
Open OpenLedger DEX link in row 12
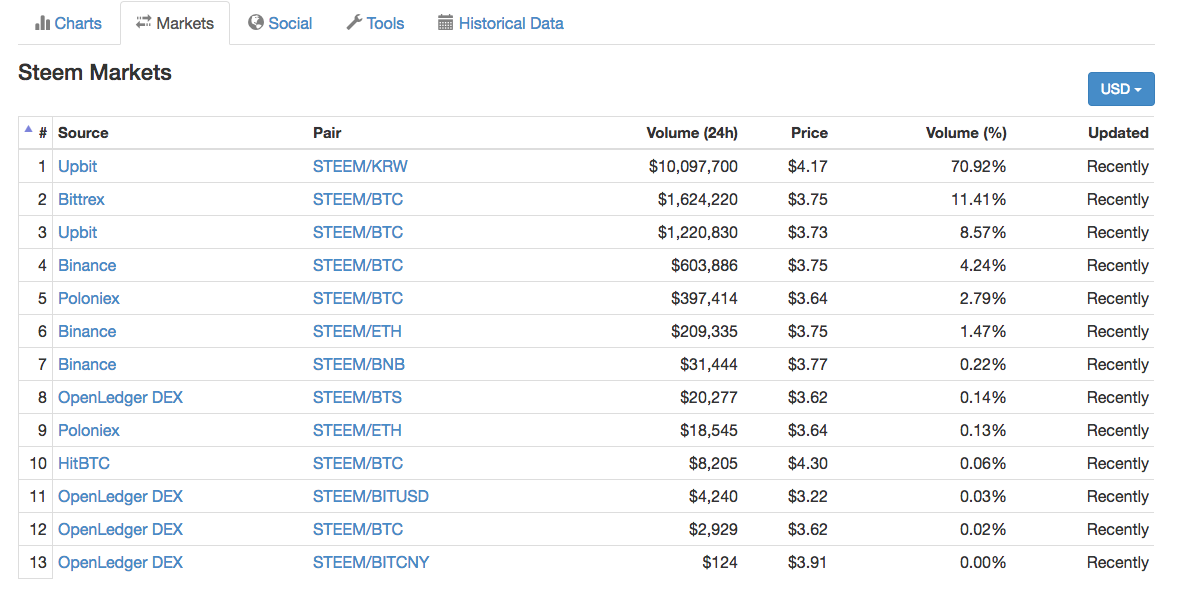click(120, 529)
